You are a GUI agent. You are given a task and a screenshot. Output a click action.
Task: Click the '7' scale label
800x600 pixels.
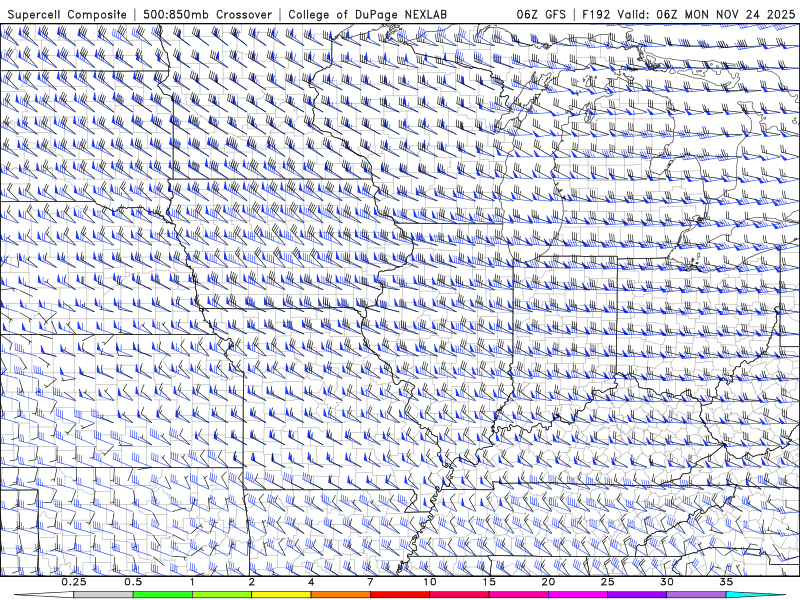370,582
